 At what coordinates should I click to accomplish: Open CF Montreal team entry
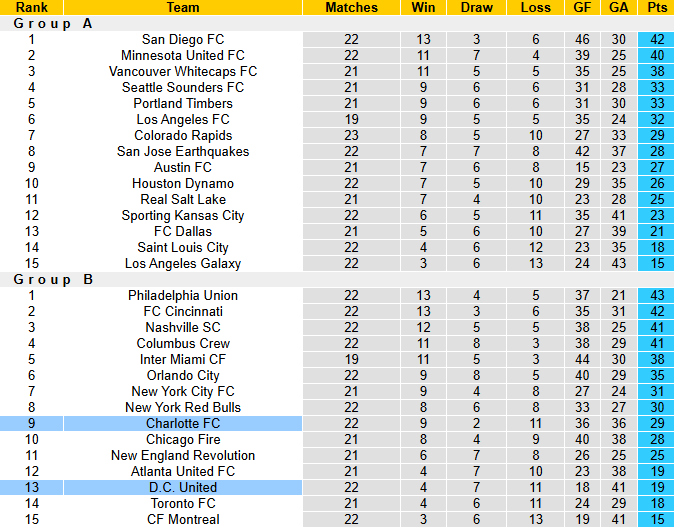(183, 520)
